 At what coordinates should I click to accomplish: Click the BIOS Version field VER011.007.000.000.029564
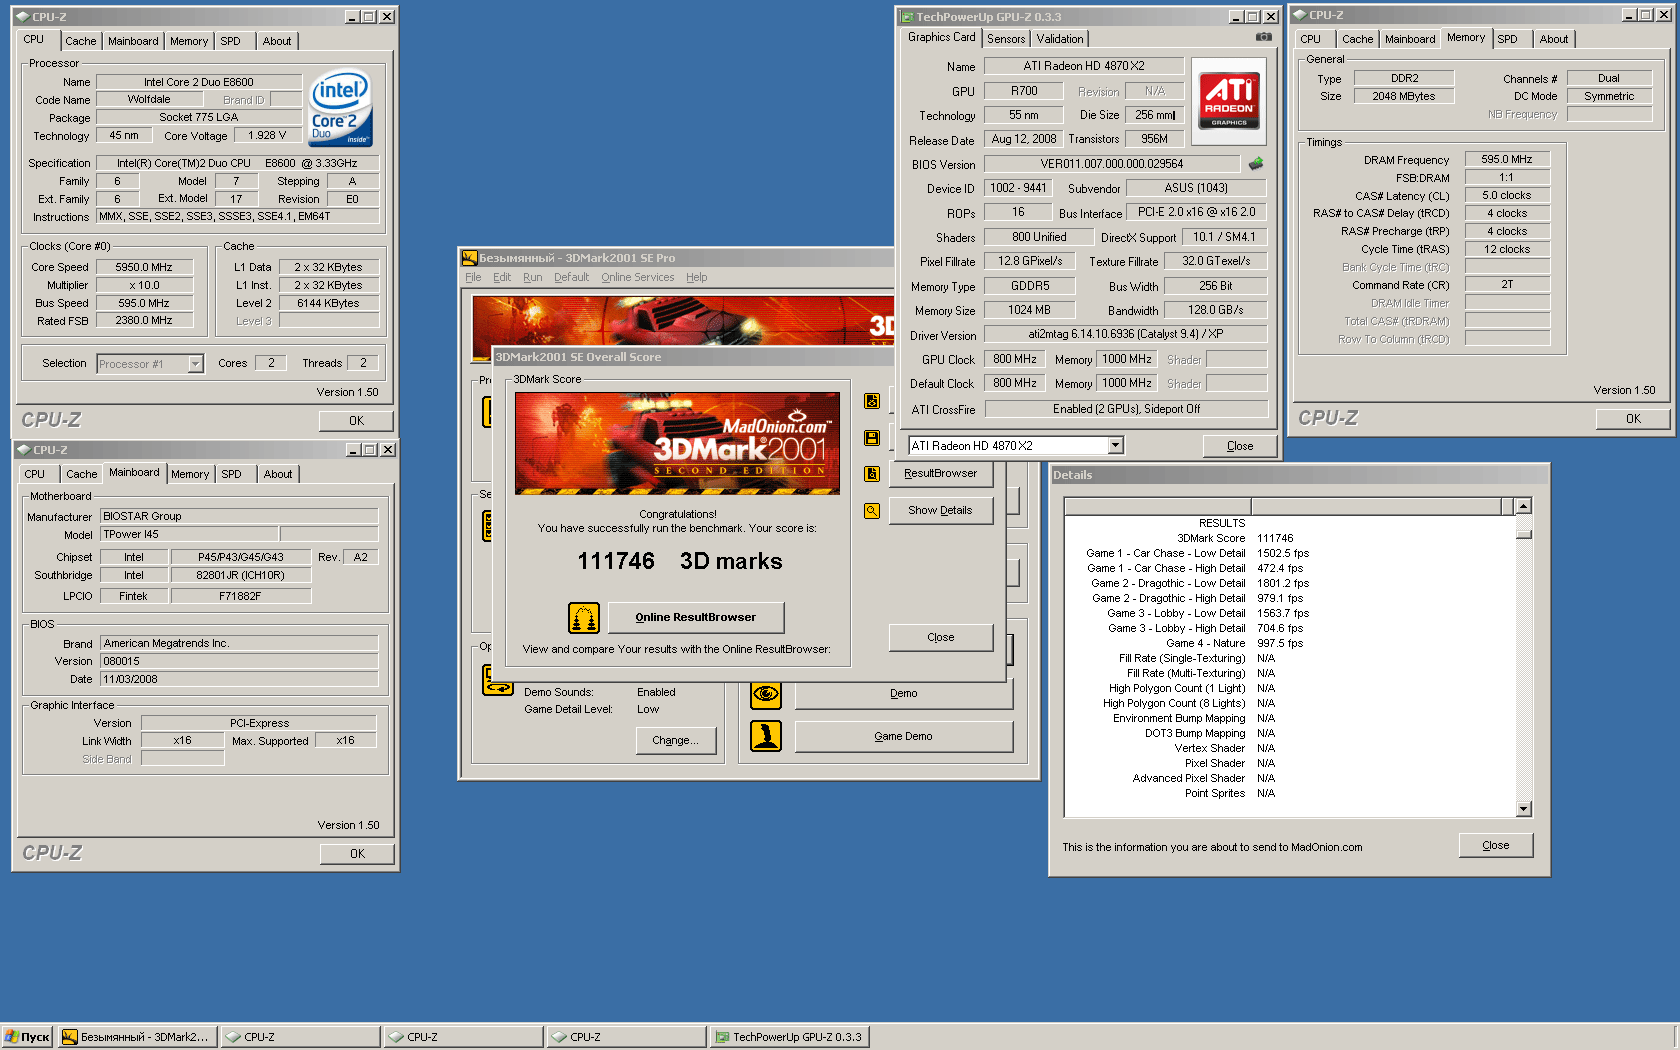[x=1111, y=164]
